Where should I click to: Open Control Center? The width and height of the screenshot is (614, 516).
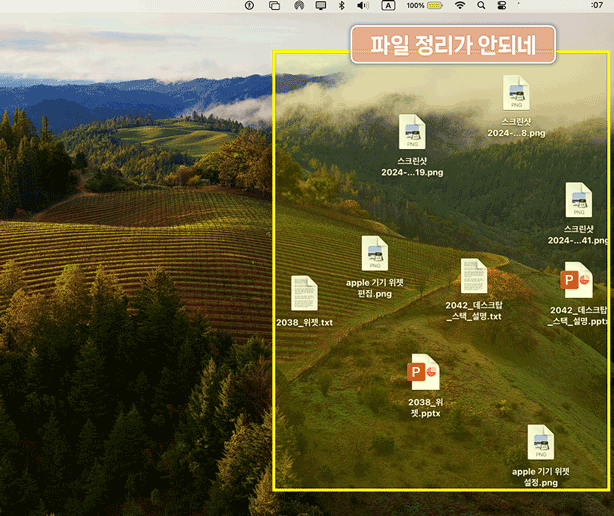pyautogui.click(x=502, y=5)
